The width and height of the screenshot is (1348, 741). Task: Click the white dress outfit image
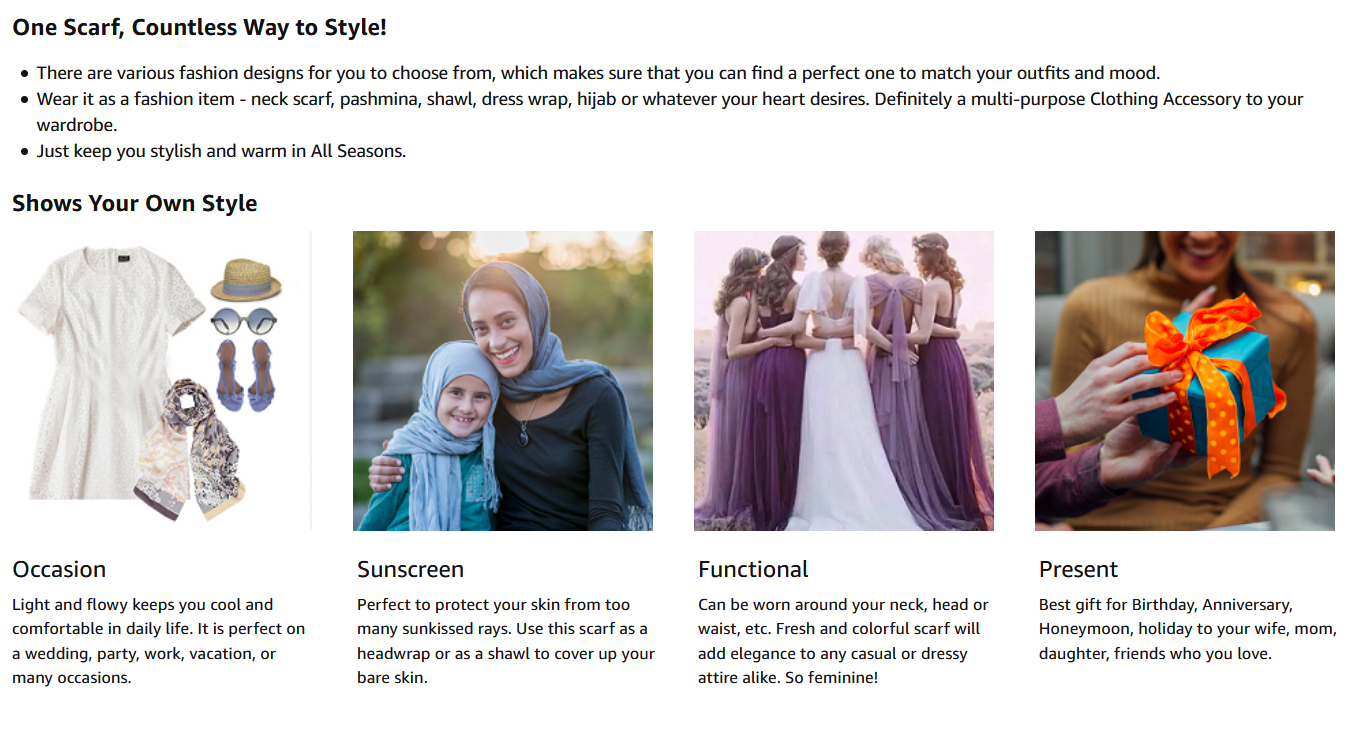(162, 381)
